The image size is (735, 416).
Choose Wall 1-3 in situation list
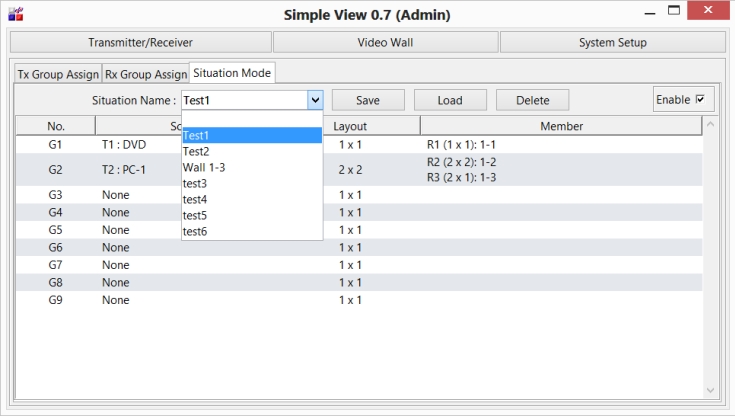[x=203, y=167]
